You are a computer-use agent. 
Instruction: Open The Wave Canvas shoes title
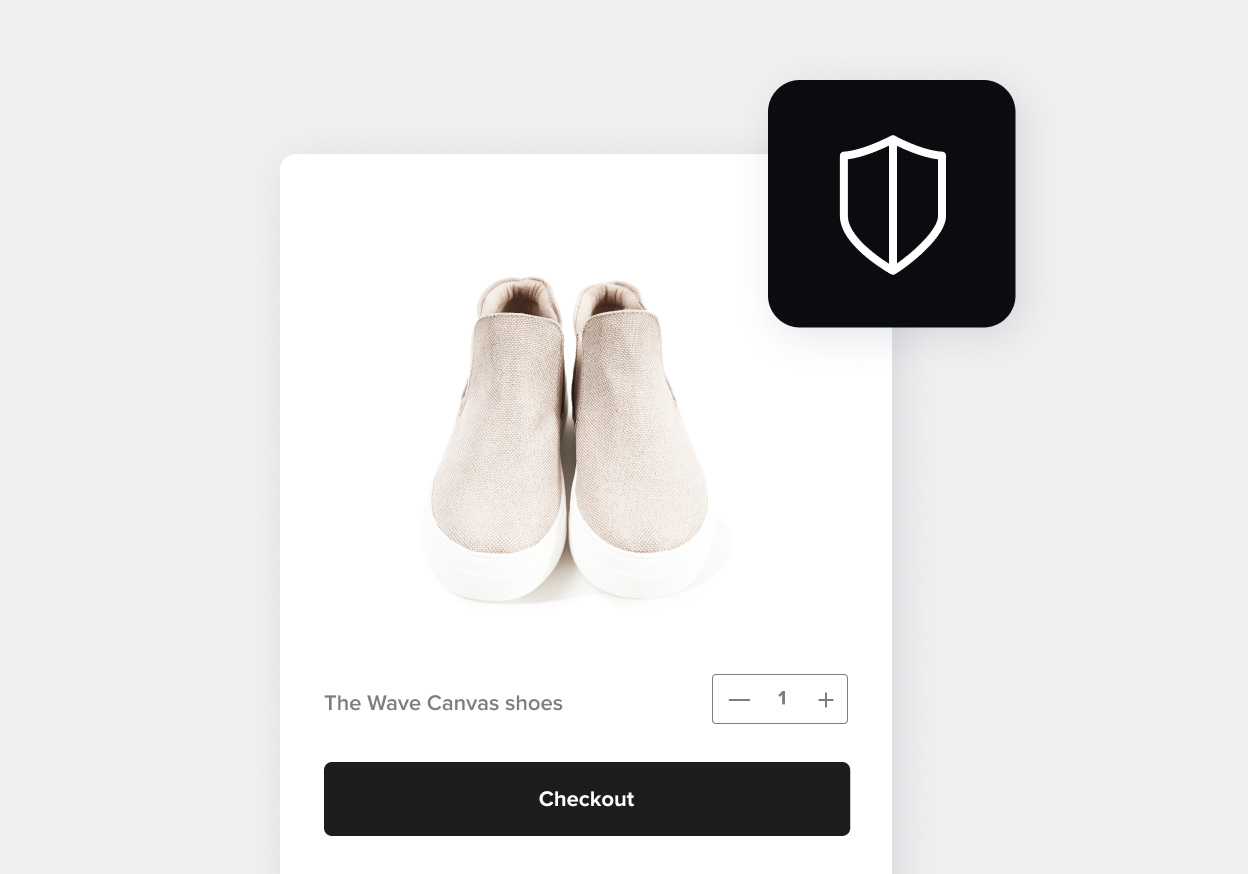443,703
